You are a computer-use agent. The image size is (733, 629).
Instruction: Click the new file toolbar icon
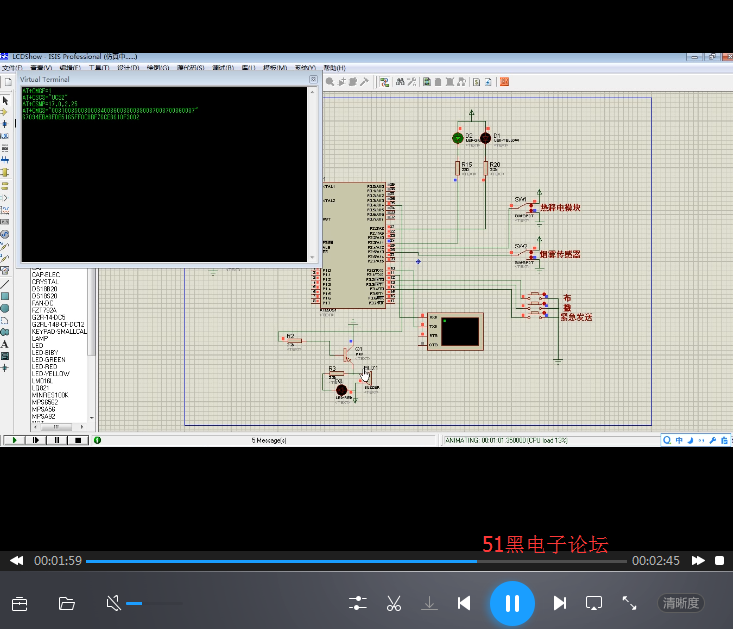click(8, 82)
